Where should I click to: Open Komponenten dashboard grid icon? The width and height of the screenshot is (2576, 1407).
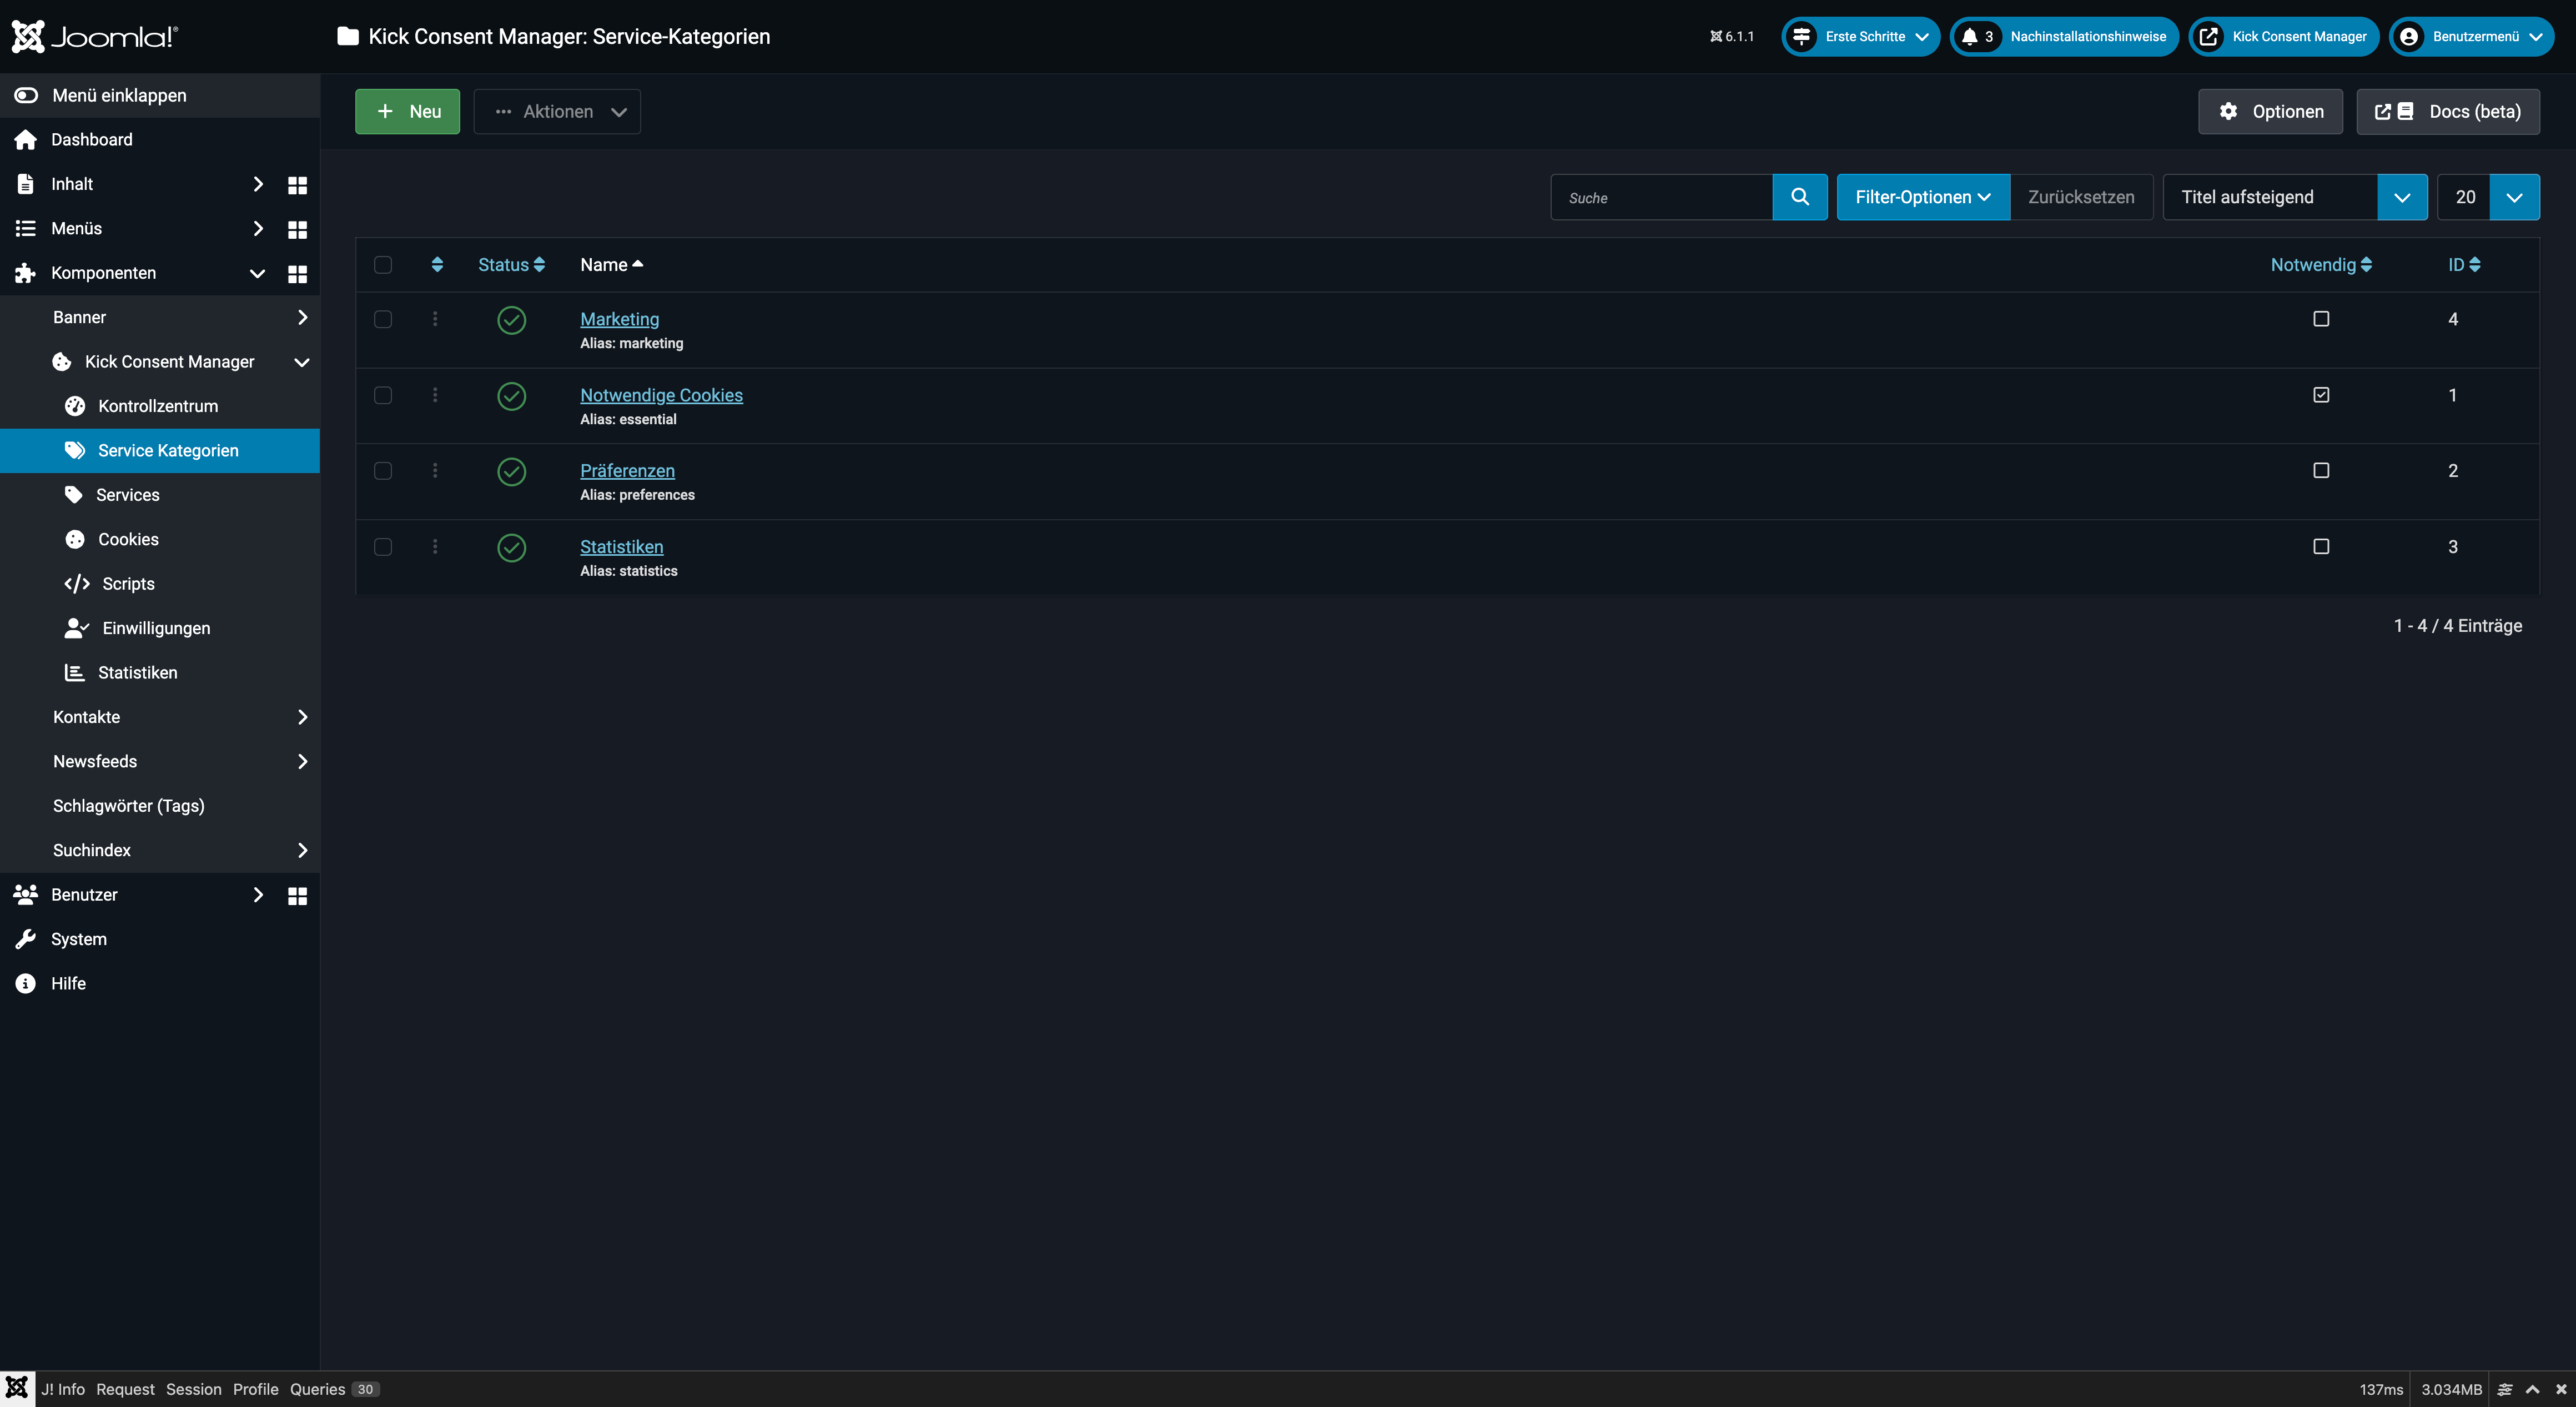point(297,274)
